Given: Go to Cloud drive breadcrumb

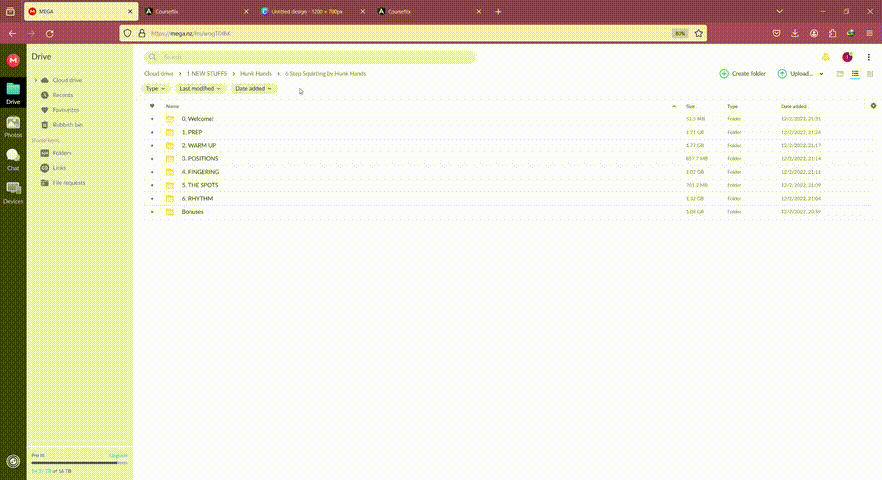Looking at the screenshot, I should pyautogui.click(x=159, y=74).
